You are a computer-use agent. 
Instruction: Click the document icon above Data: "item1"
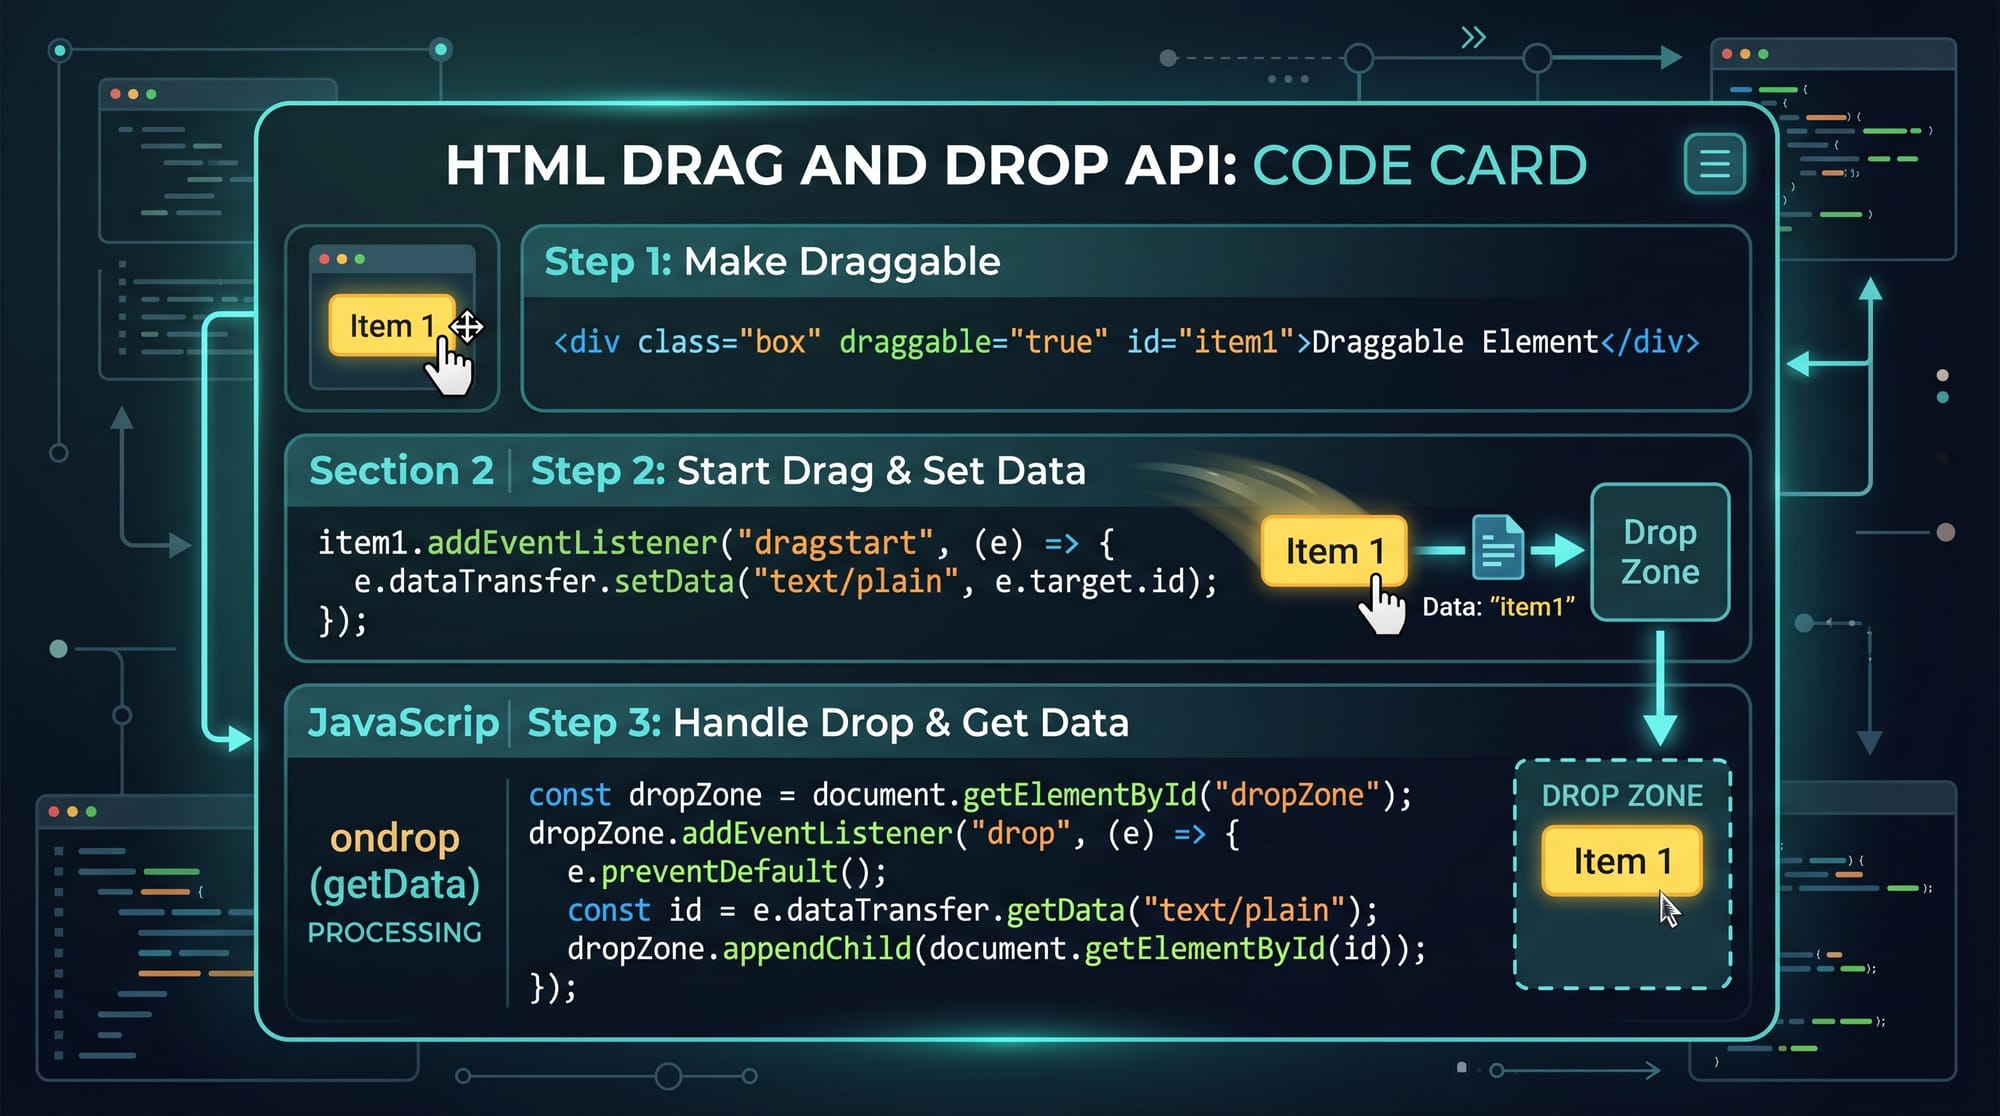[x=1497, y=548]
